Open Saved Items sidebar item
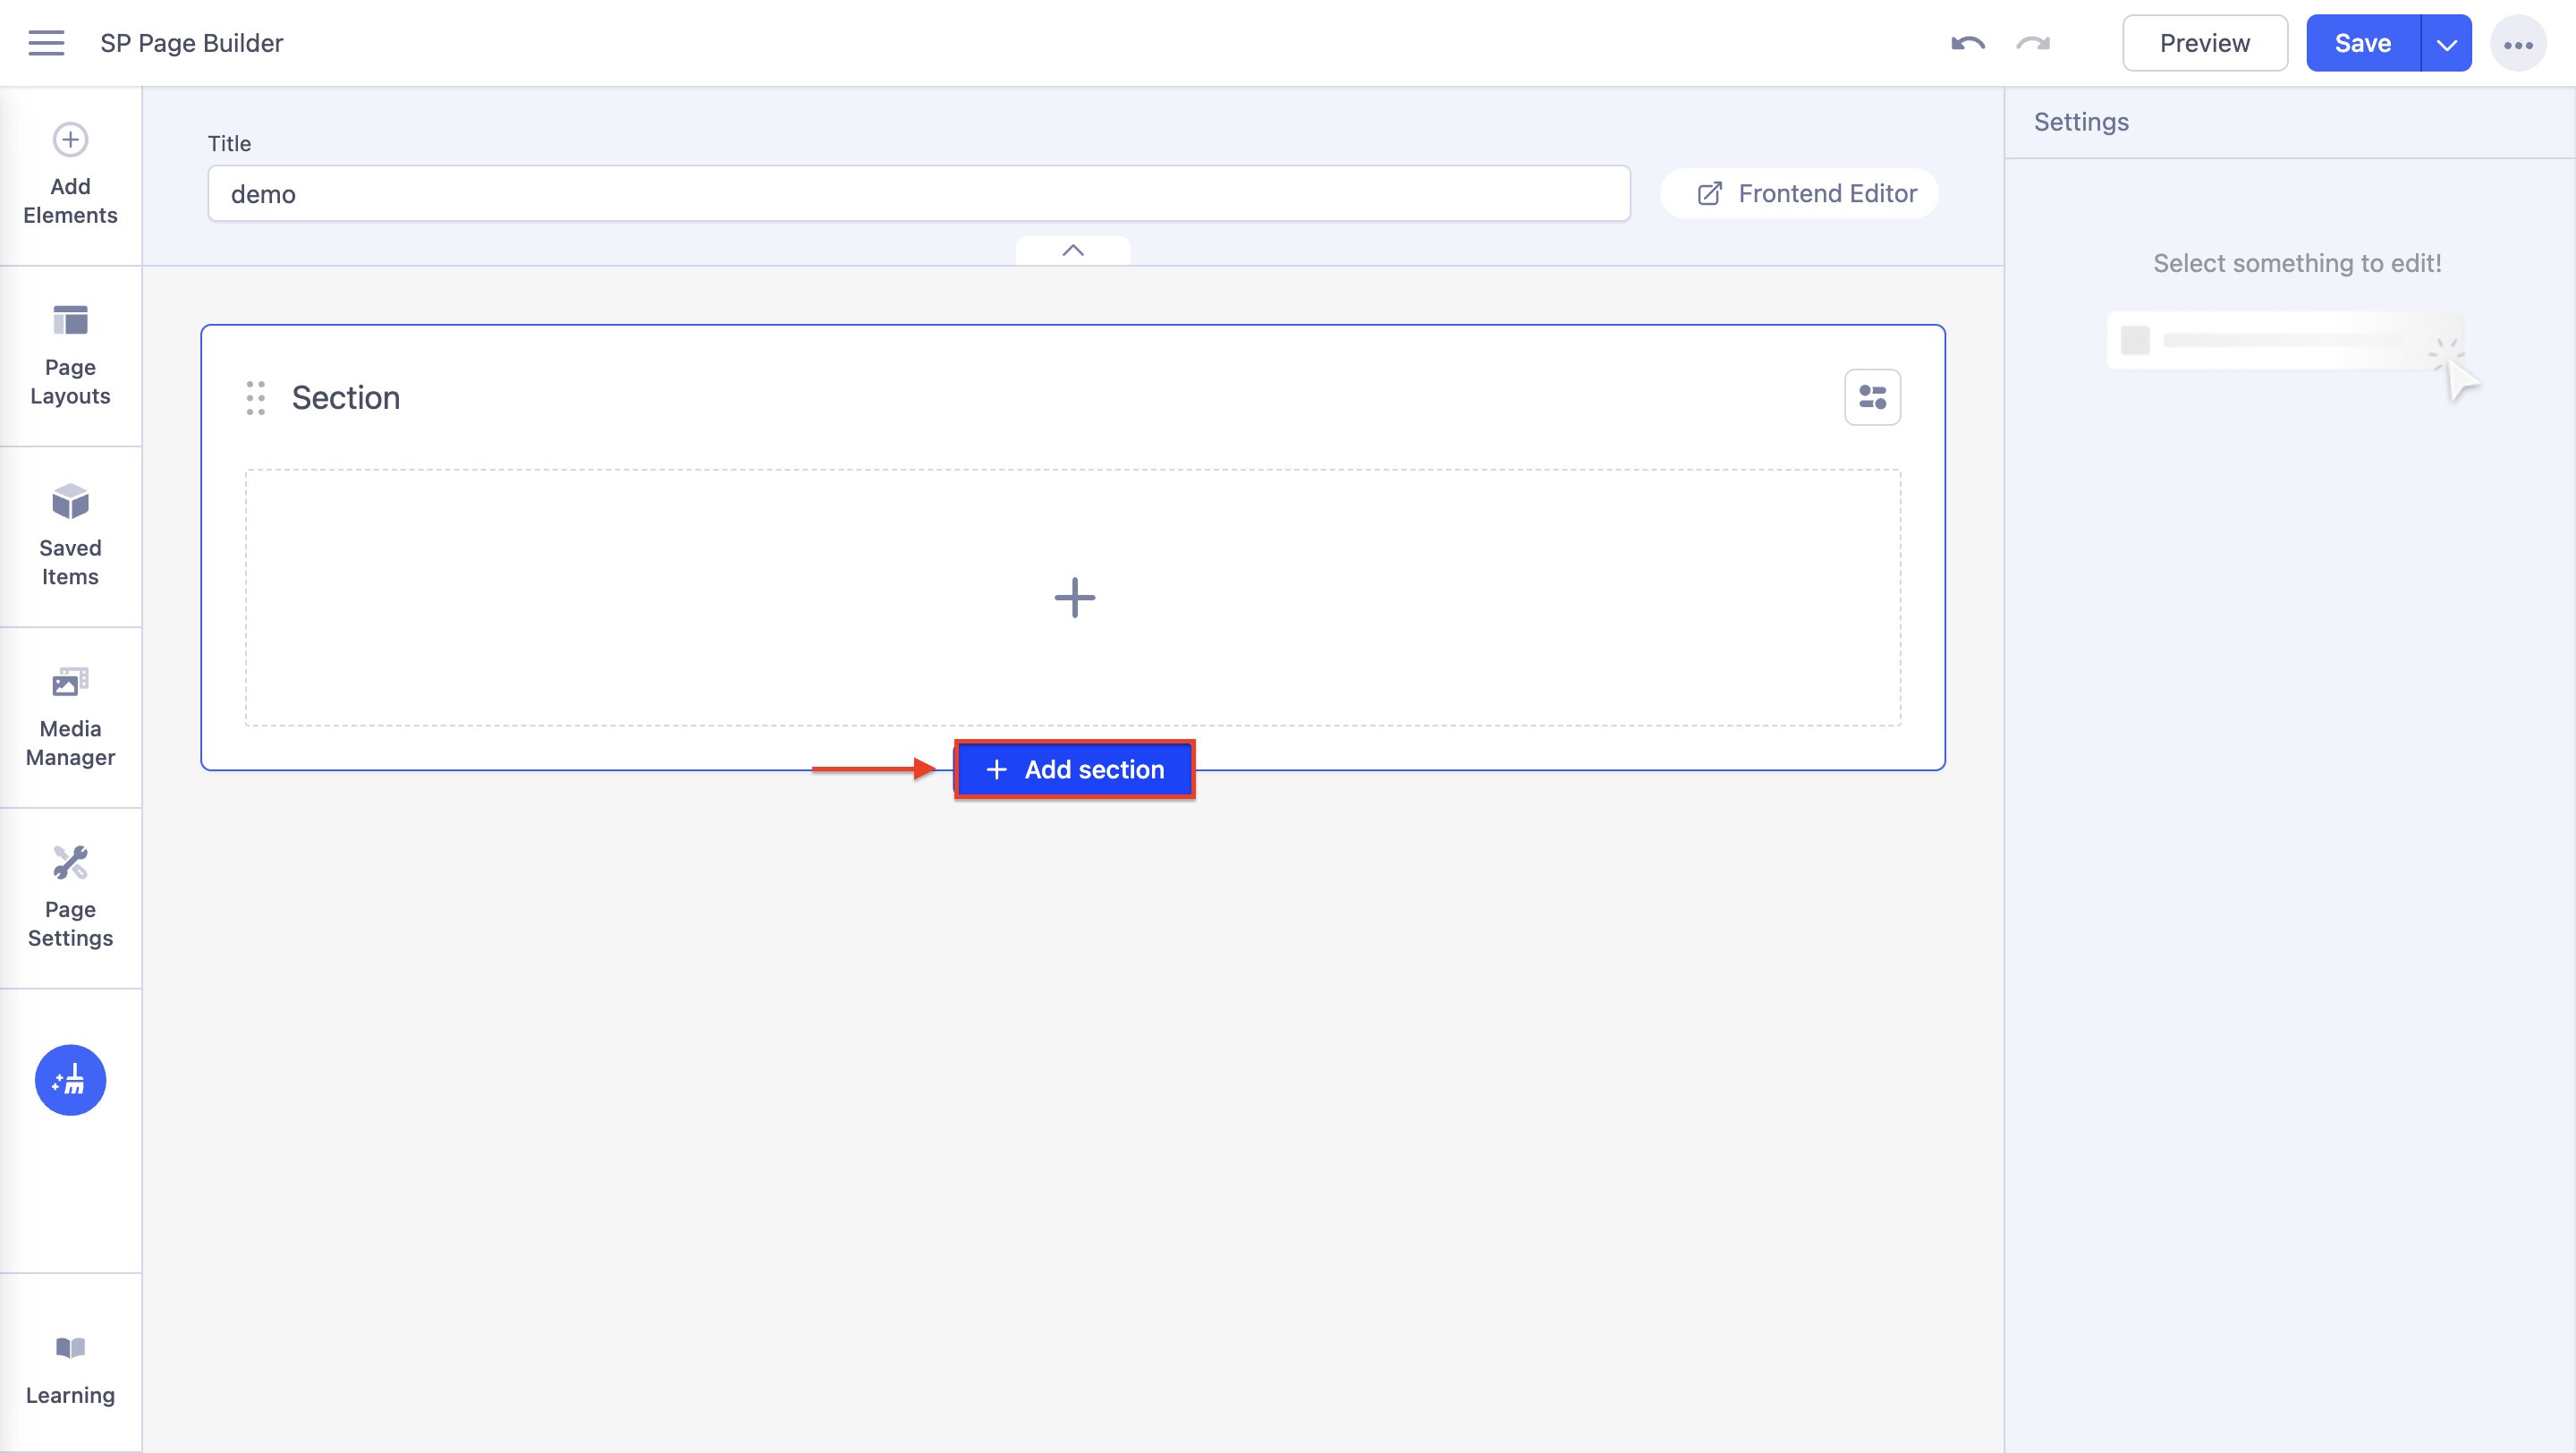This screenshot has height=1453, width=2576. pos(70,536)
